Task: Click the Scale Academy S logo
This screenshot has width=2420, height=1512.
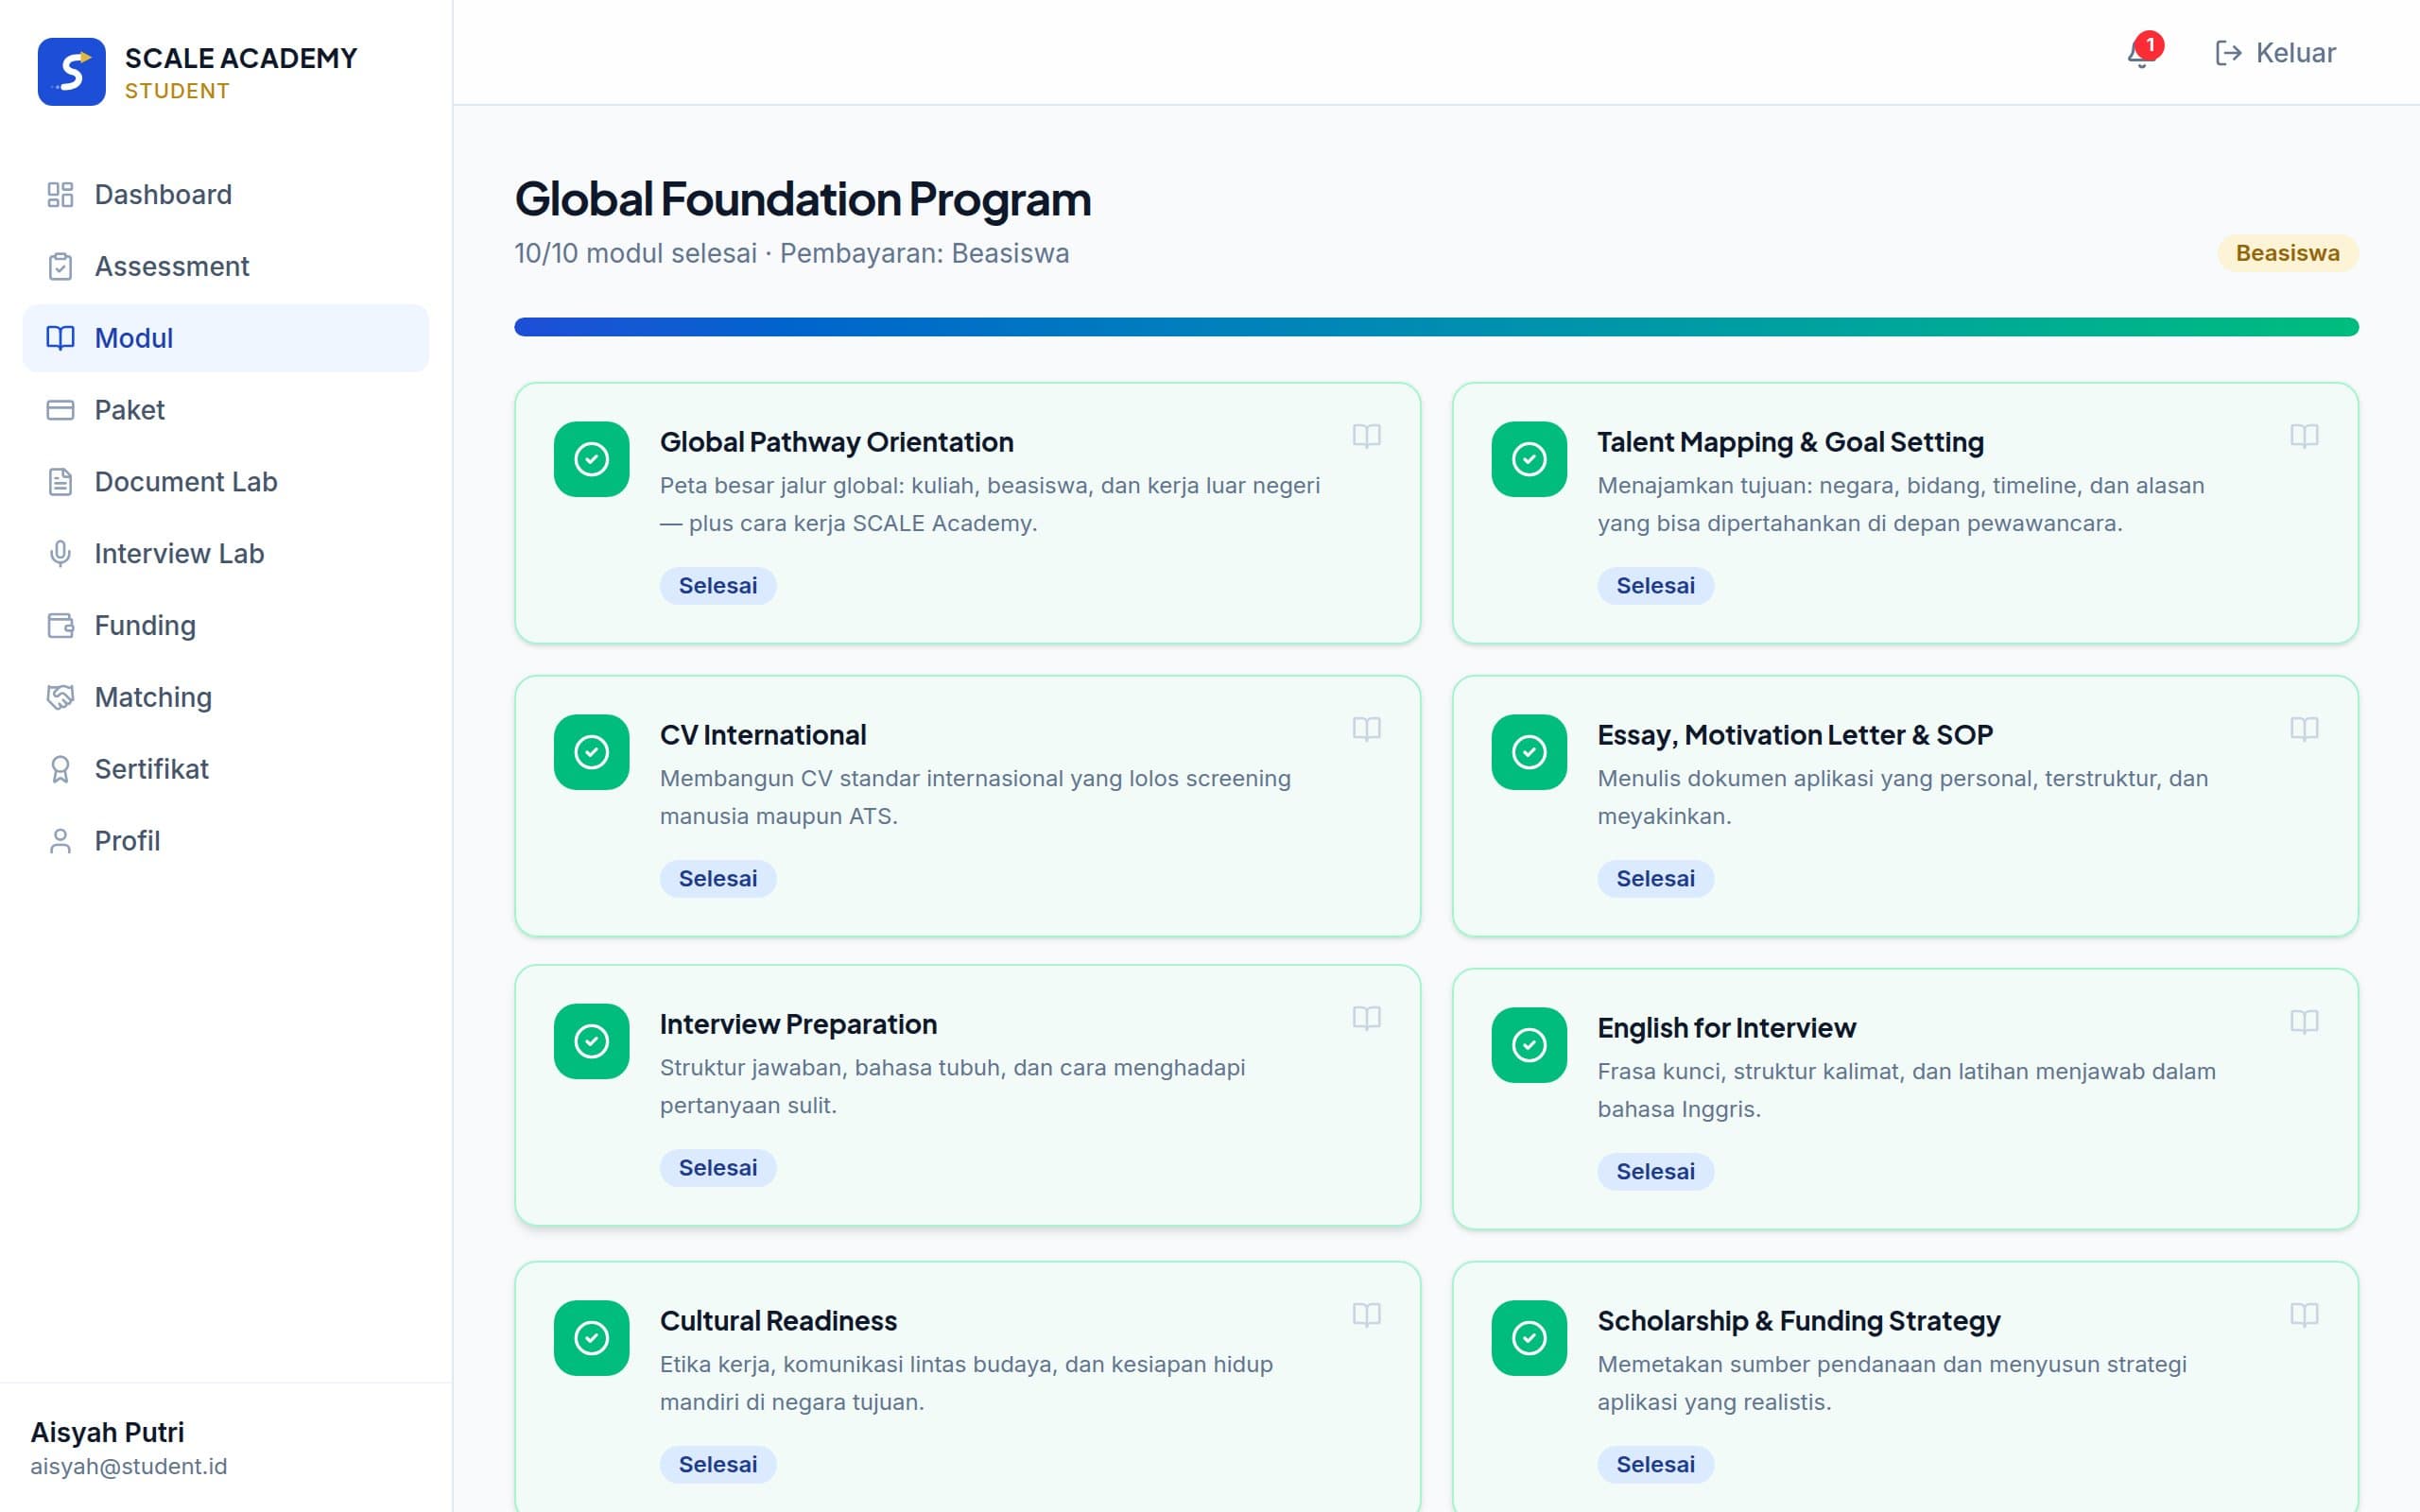Action: (71, 72)
